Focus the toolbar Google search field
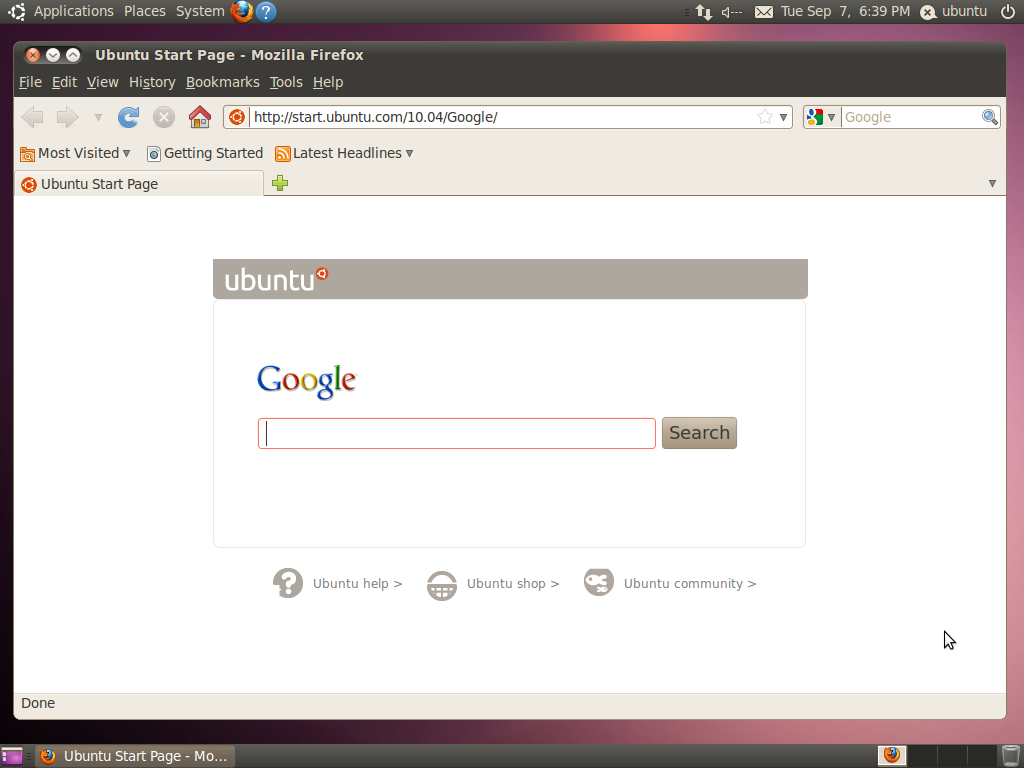This screenshot has height=768, width=1024. (x=910, y=118)
